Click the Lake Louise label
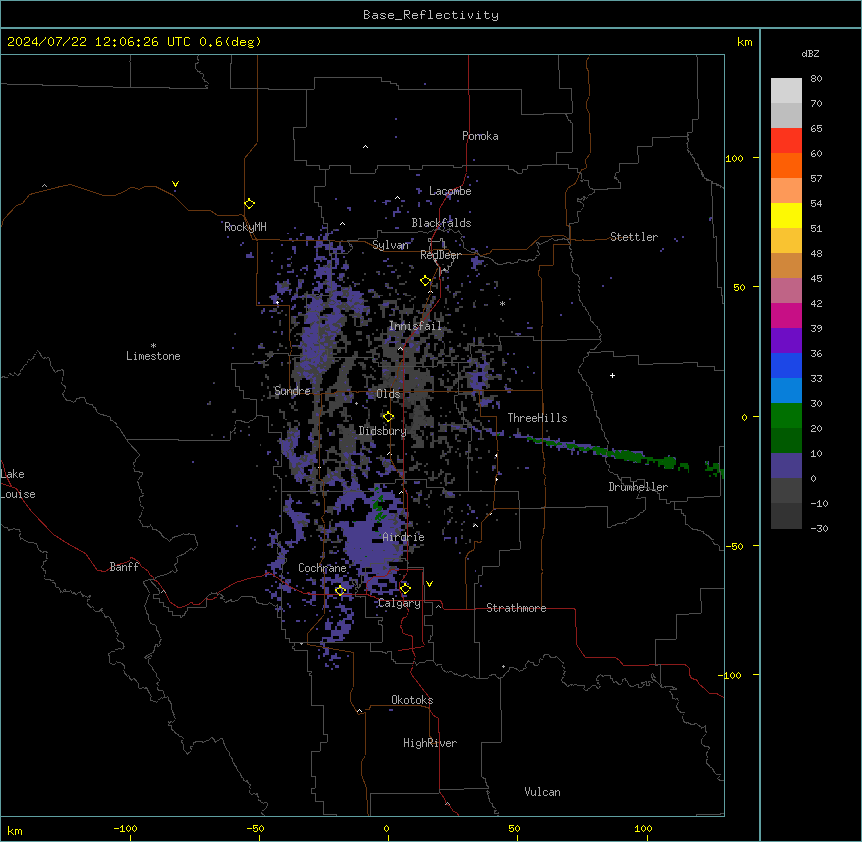 click(x=18, y=484)
